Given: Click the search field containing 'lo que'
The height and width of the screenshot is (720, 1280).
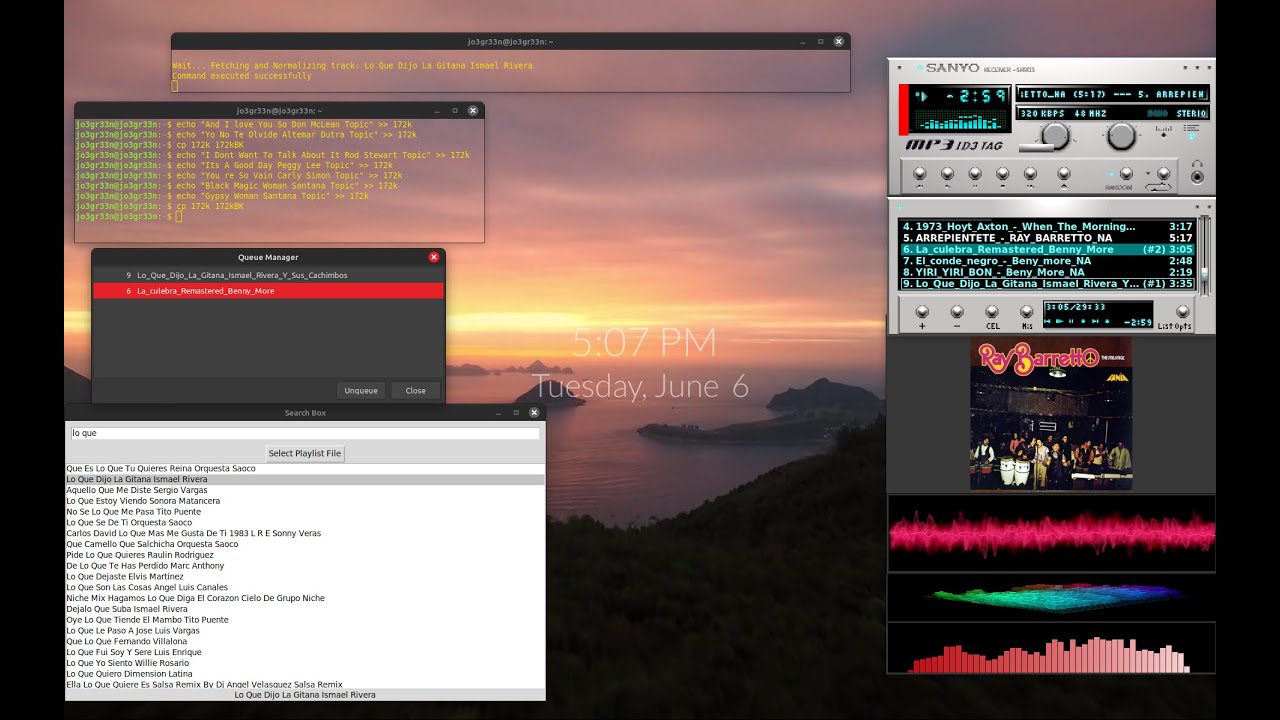Looking at the screenshot, I should pyautogui.click(x=305, y=433).
